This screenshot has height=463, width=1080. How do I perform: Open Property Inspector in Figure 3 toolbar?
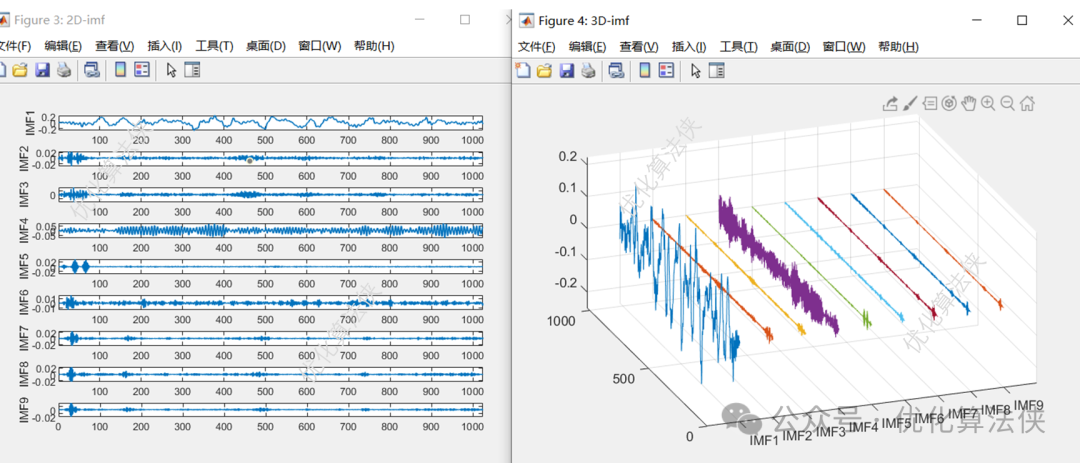192,70
